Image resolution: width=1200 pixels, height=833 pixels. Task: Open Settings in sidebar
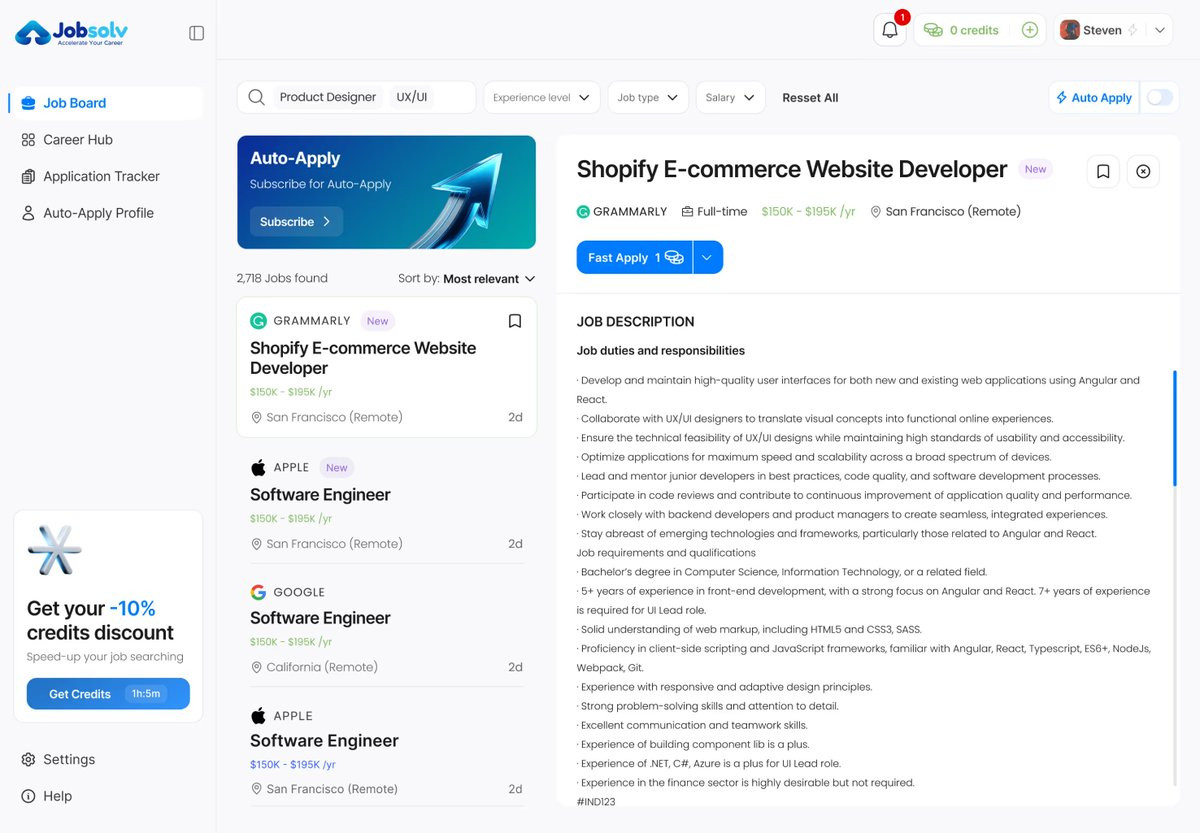pyautogui.click(x=59, y=759)
